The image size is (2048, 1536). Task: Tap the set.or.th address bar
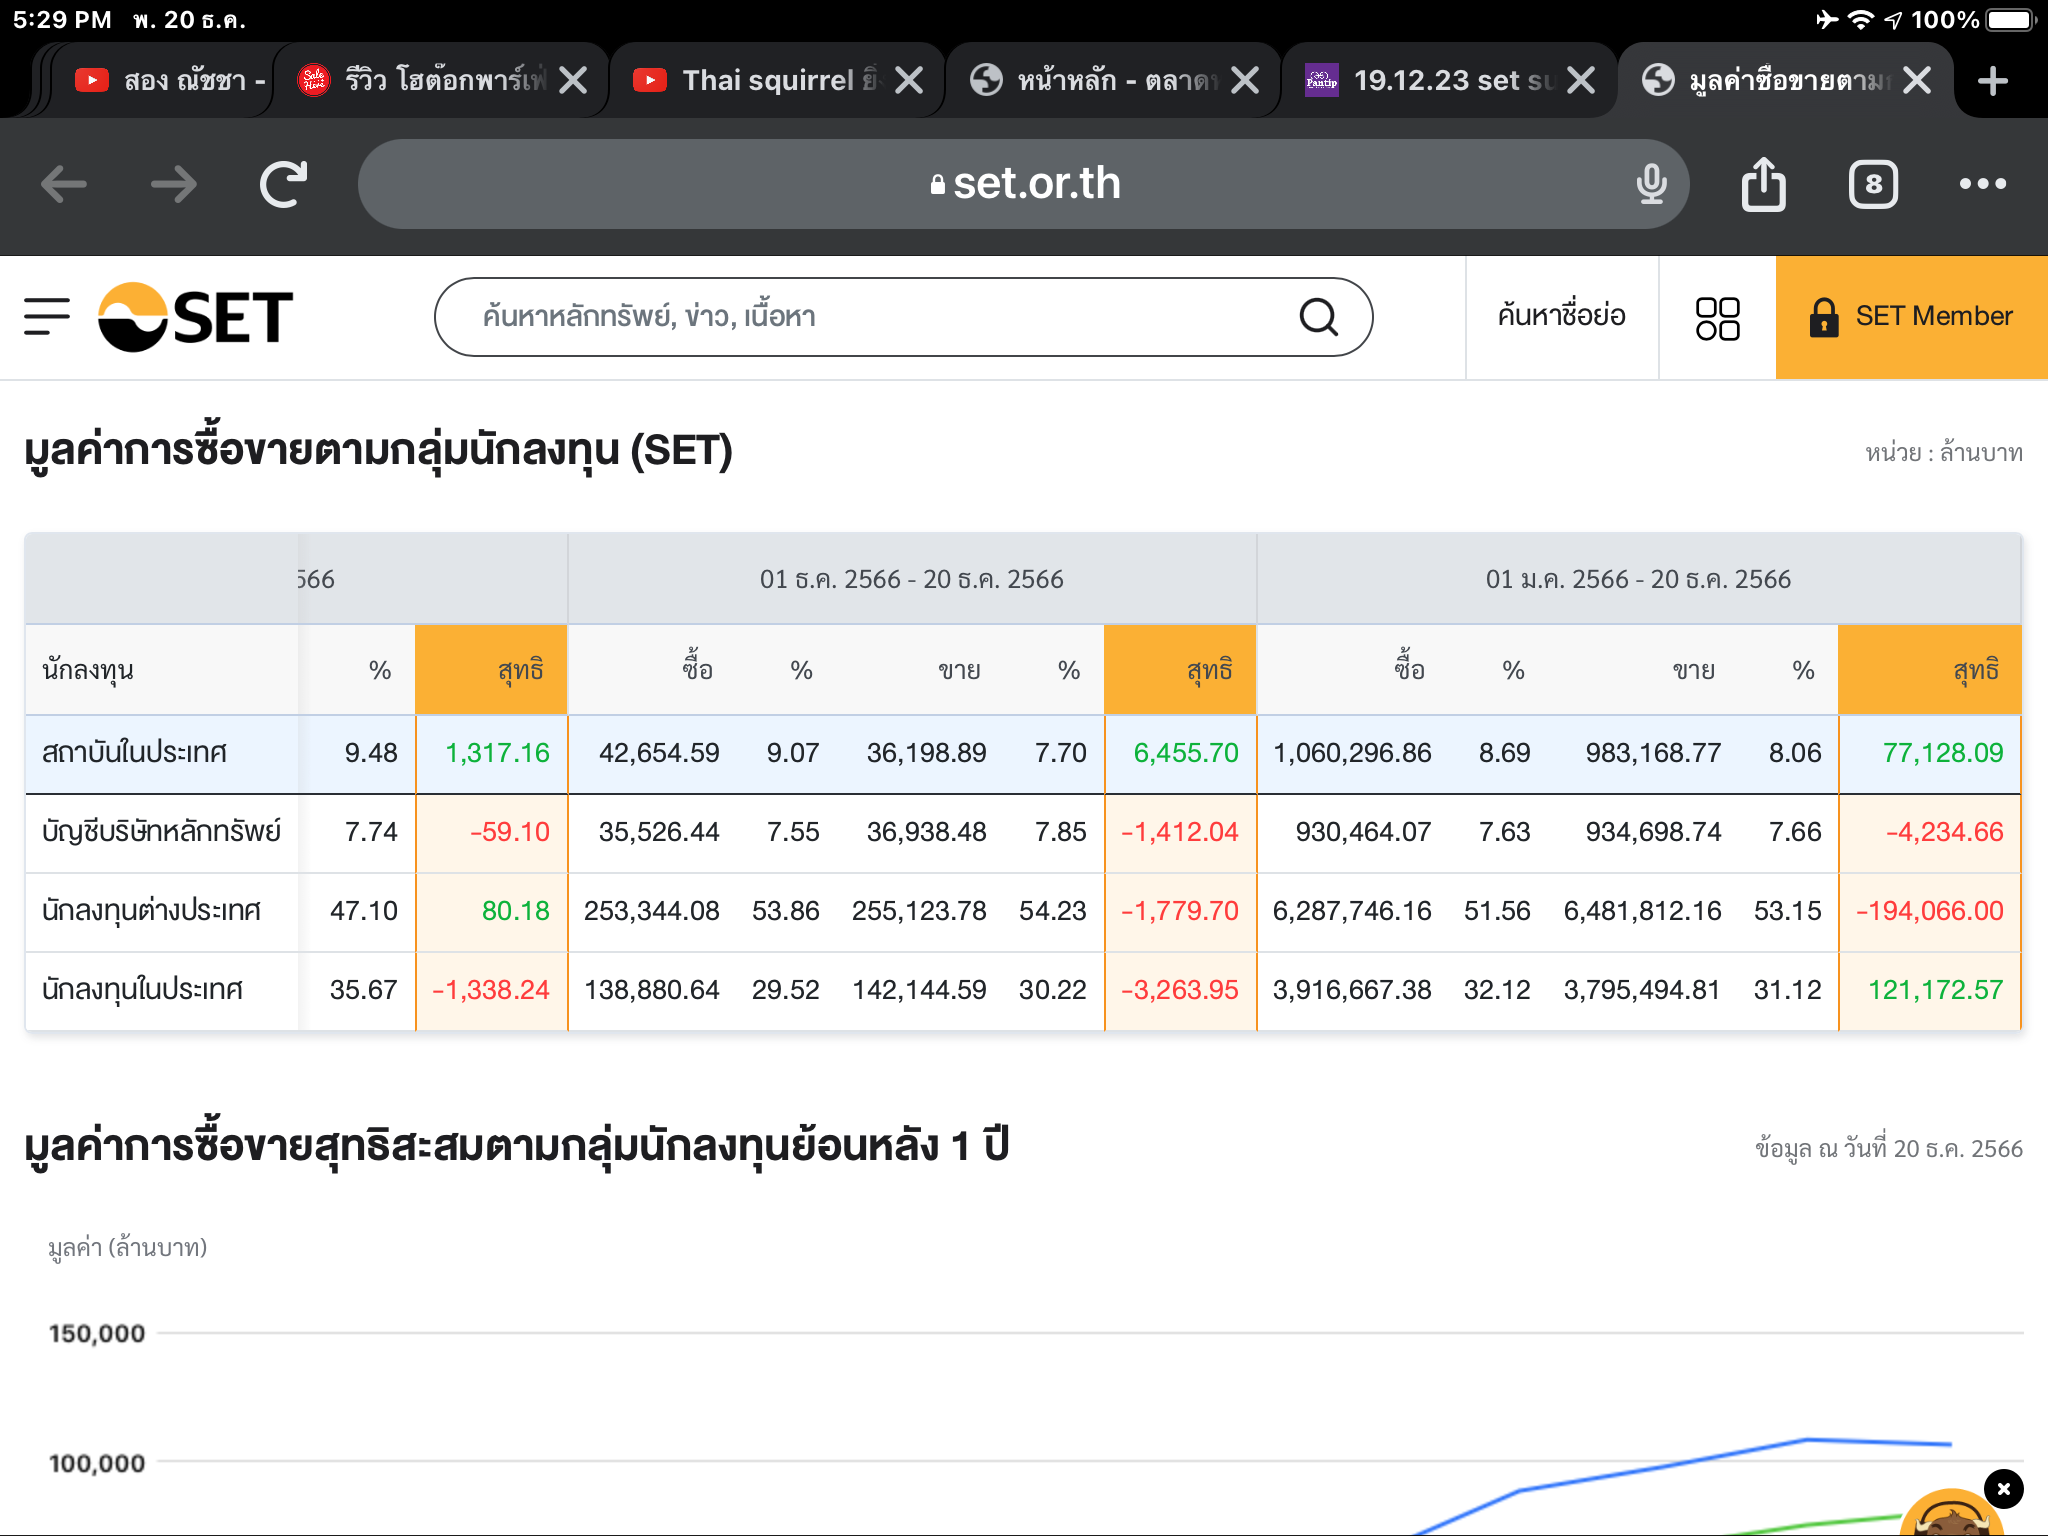click(x=1024, y=184)
